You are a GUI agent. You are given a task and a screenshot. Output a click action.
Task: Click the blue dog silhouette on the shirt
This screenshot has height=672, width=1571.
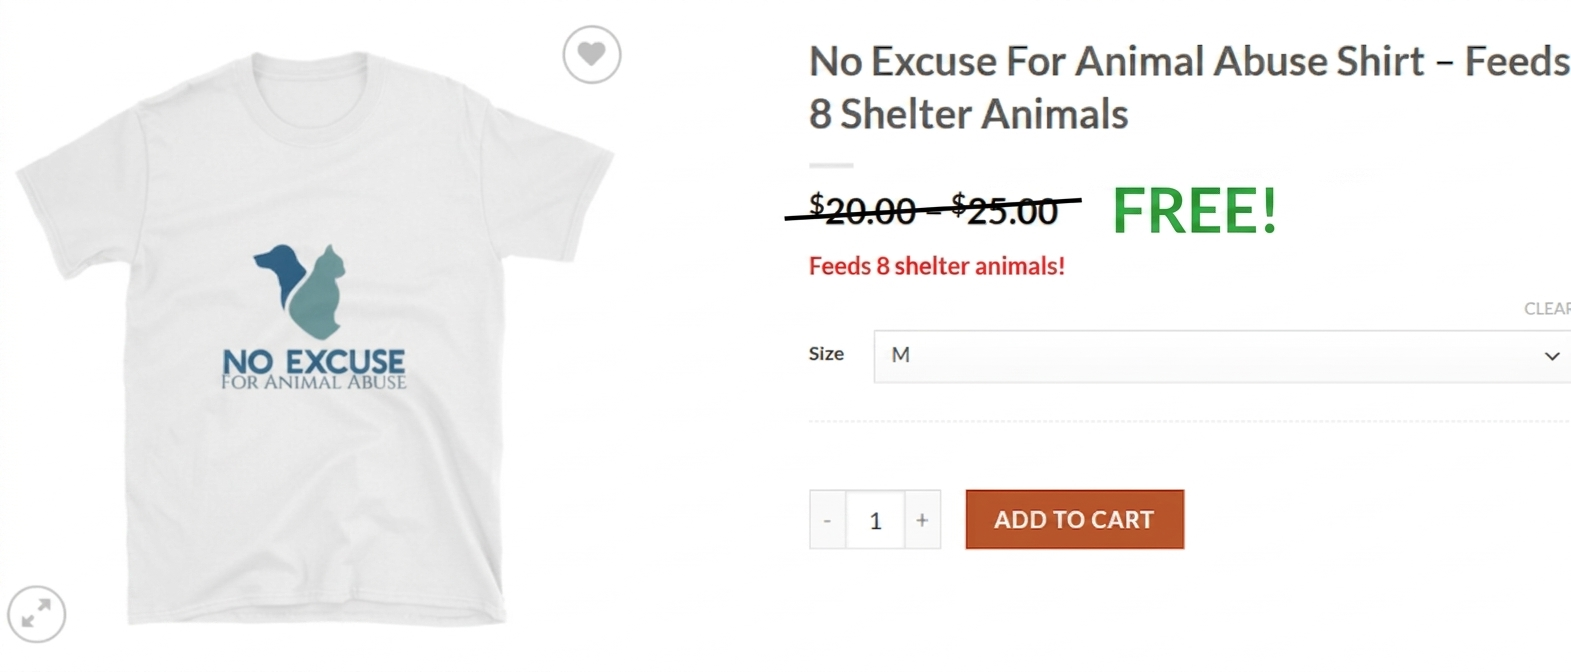click(278, 268)
